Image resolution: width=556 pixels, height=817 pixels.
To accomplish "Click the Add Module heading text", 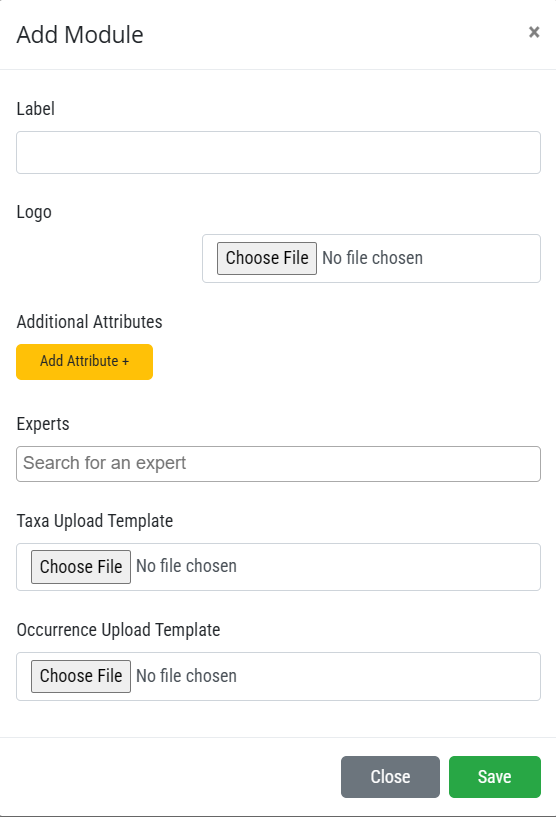I will click(x=80, y=35).
